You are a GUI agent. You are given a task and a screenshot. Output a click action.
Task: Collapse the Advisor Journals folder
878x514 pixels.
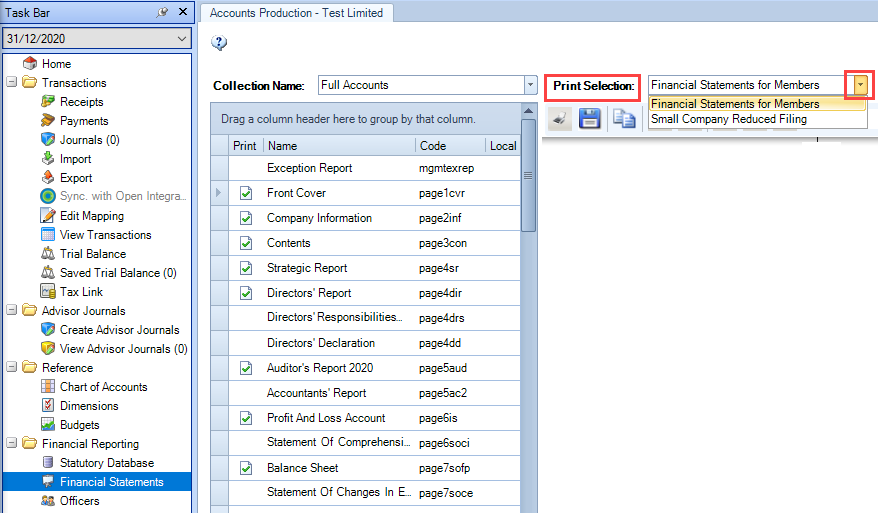[12, 310]
